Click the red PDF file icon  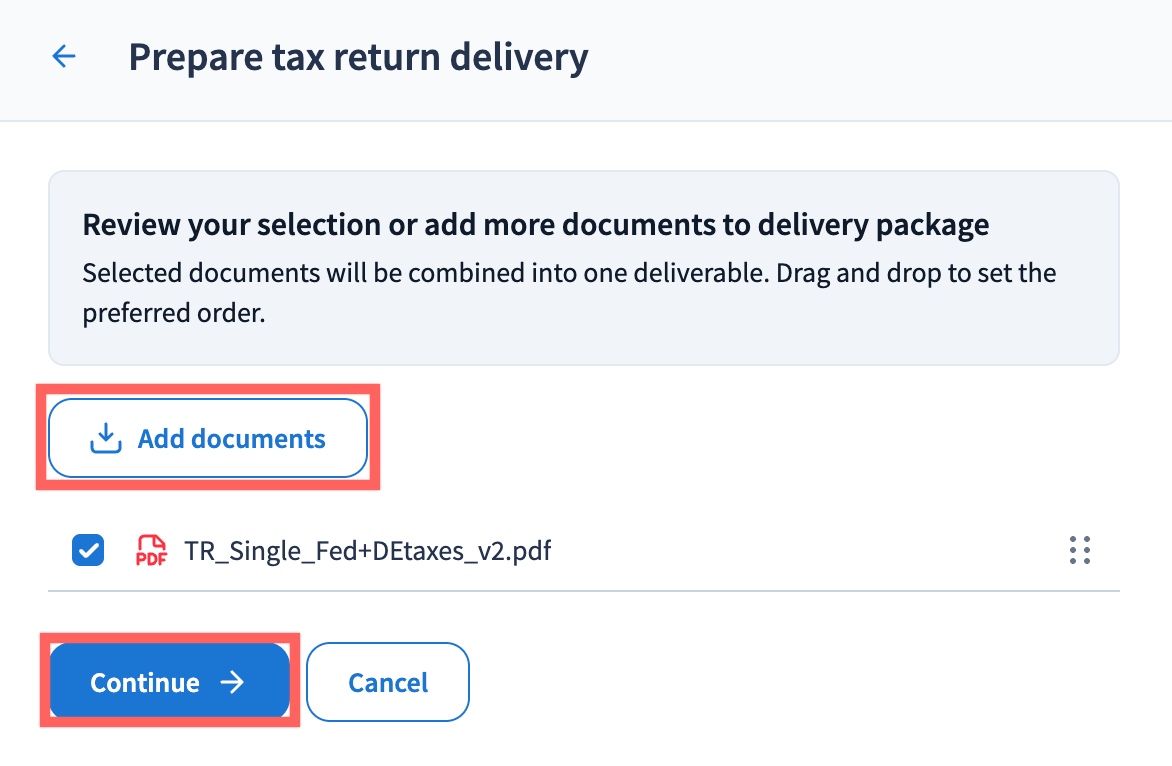tap(151, 550)
